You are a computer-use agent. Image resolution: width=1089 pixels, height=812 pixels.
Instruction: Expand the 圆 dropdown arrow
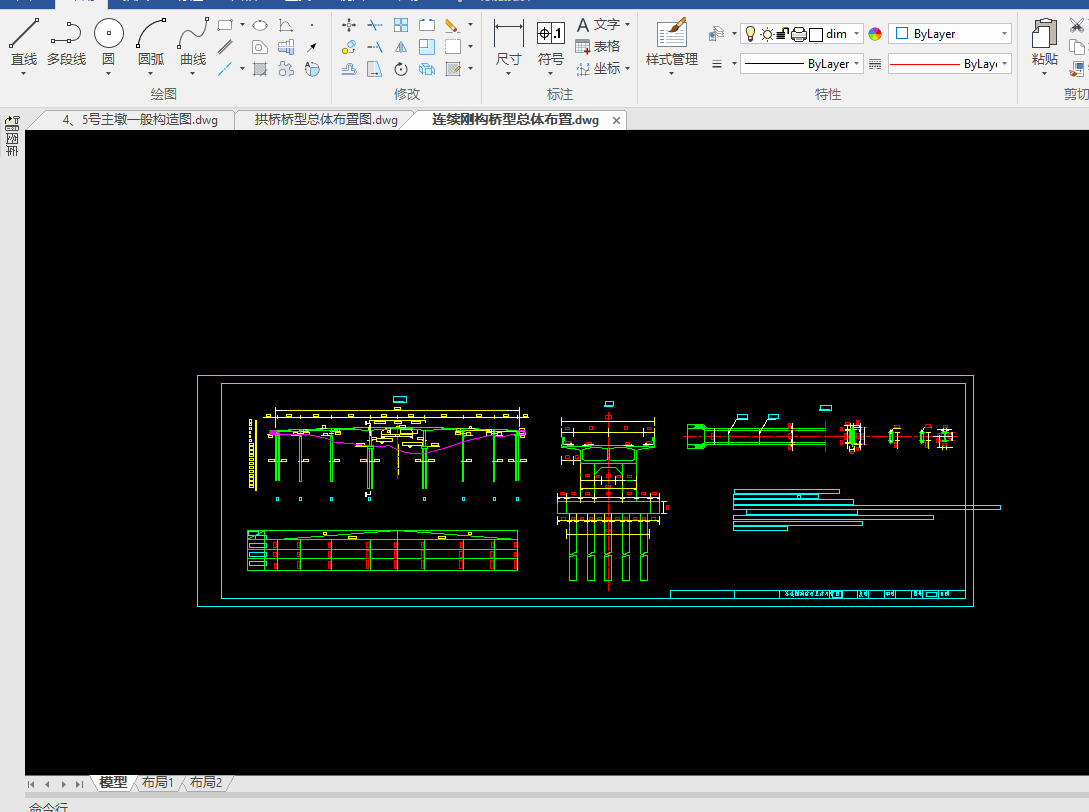[108, 73]
